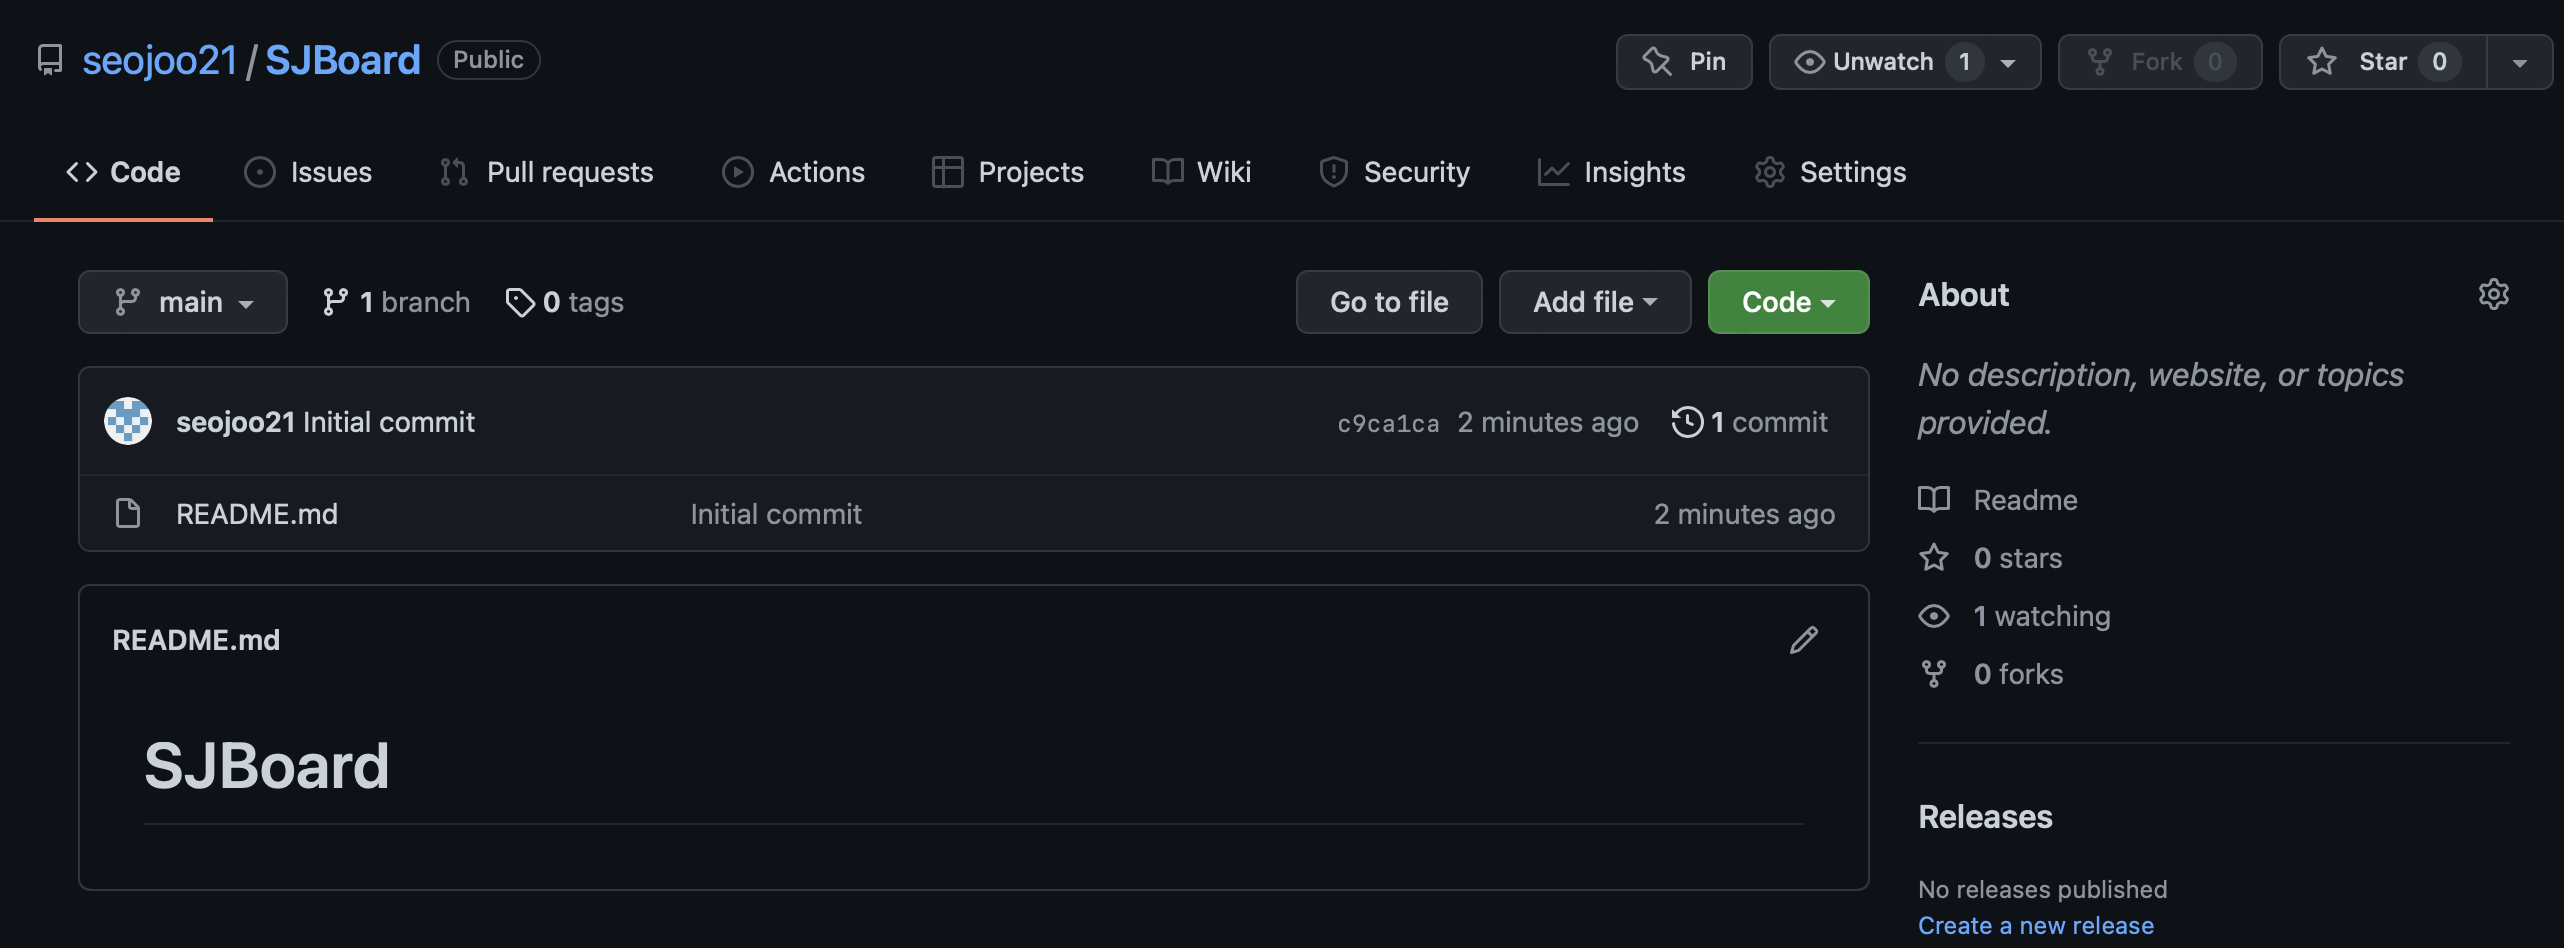Open the Pull requests tab
This screenshot has height=948, width=2564.
(546, 172)
